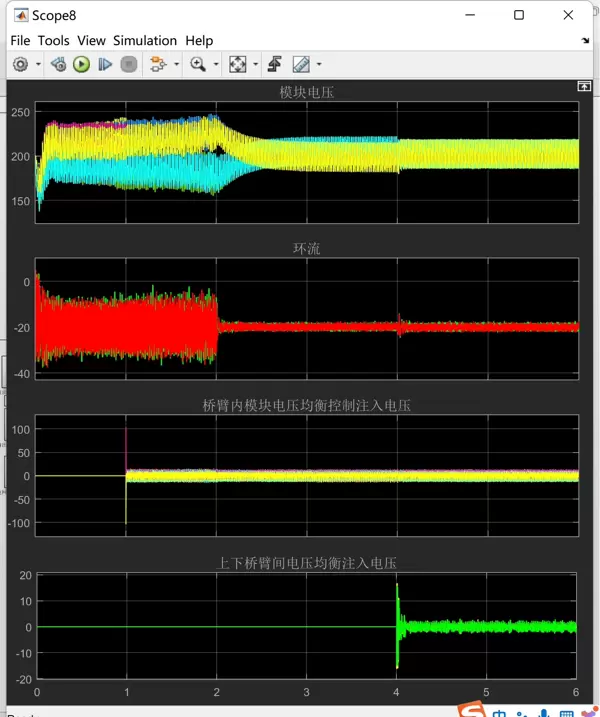Expand the Configuration Properties dropdown arrow
The image size is (600, 717).
point(38,64)
